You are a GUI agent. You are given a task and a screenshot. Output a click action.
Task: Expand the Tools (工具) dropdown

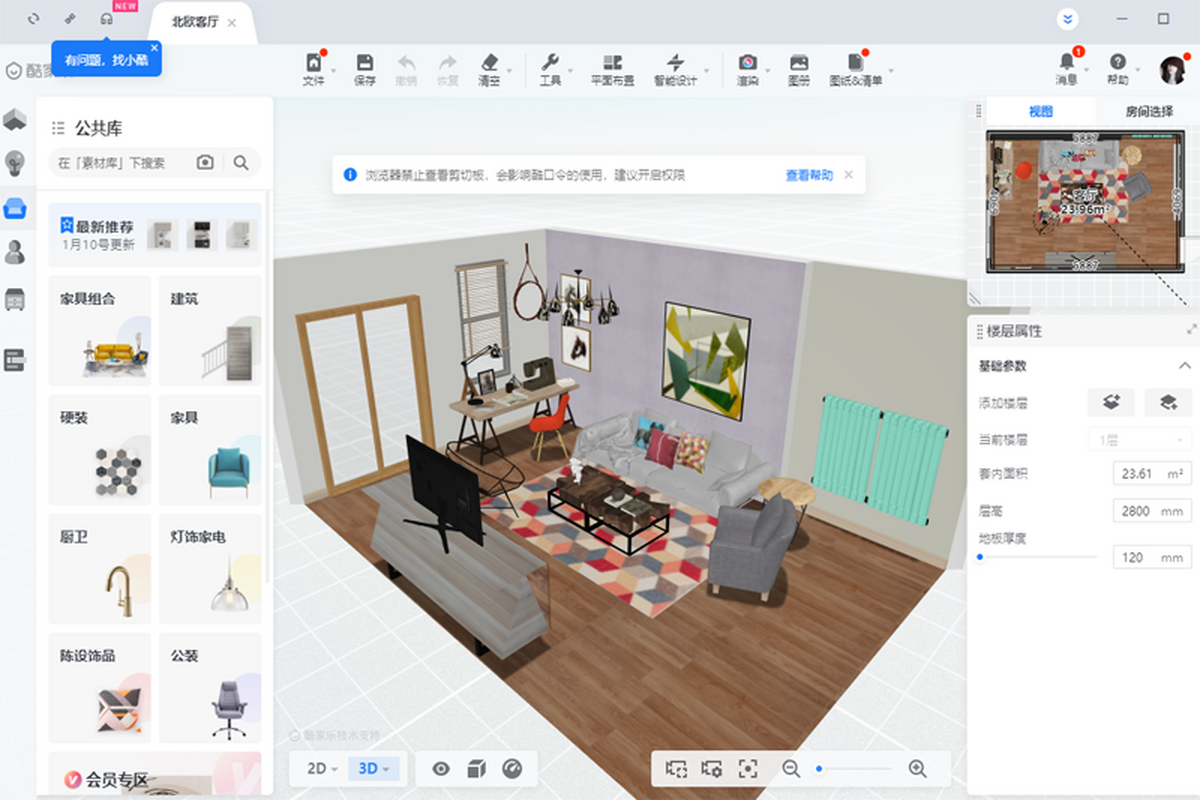coord(551,68)
